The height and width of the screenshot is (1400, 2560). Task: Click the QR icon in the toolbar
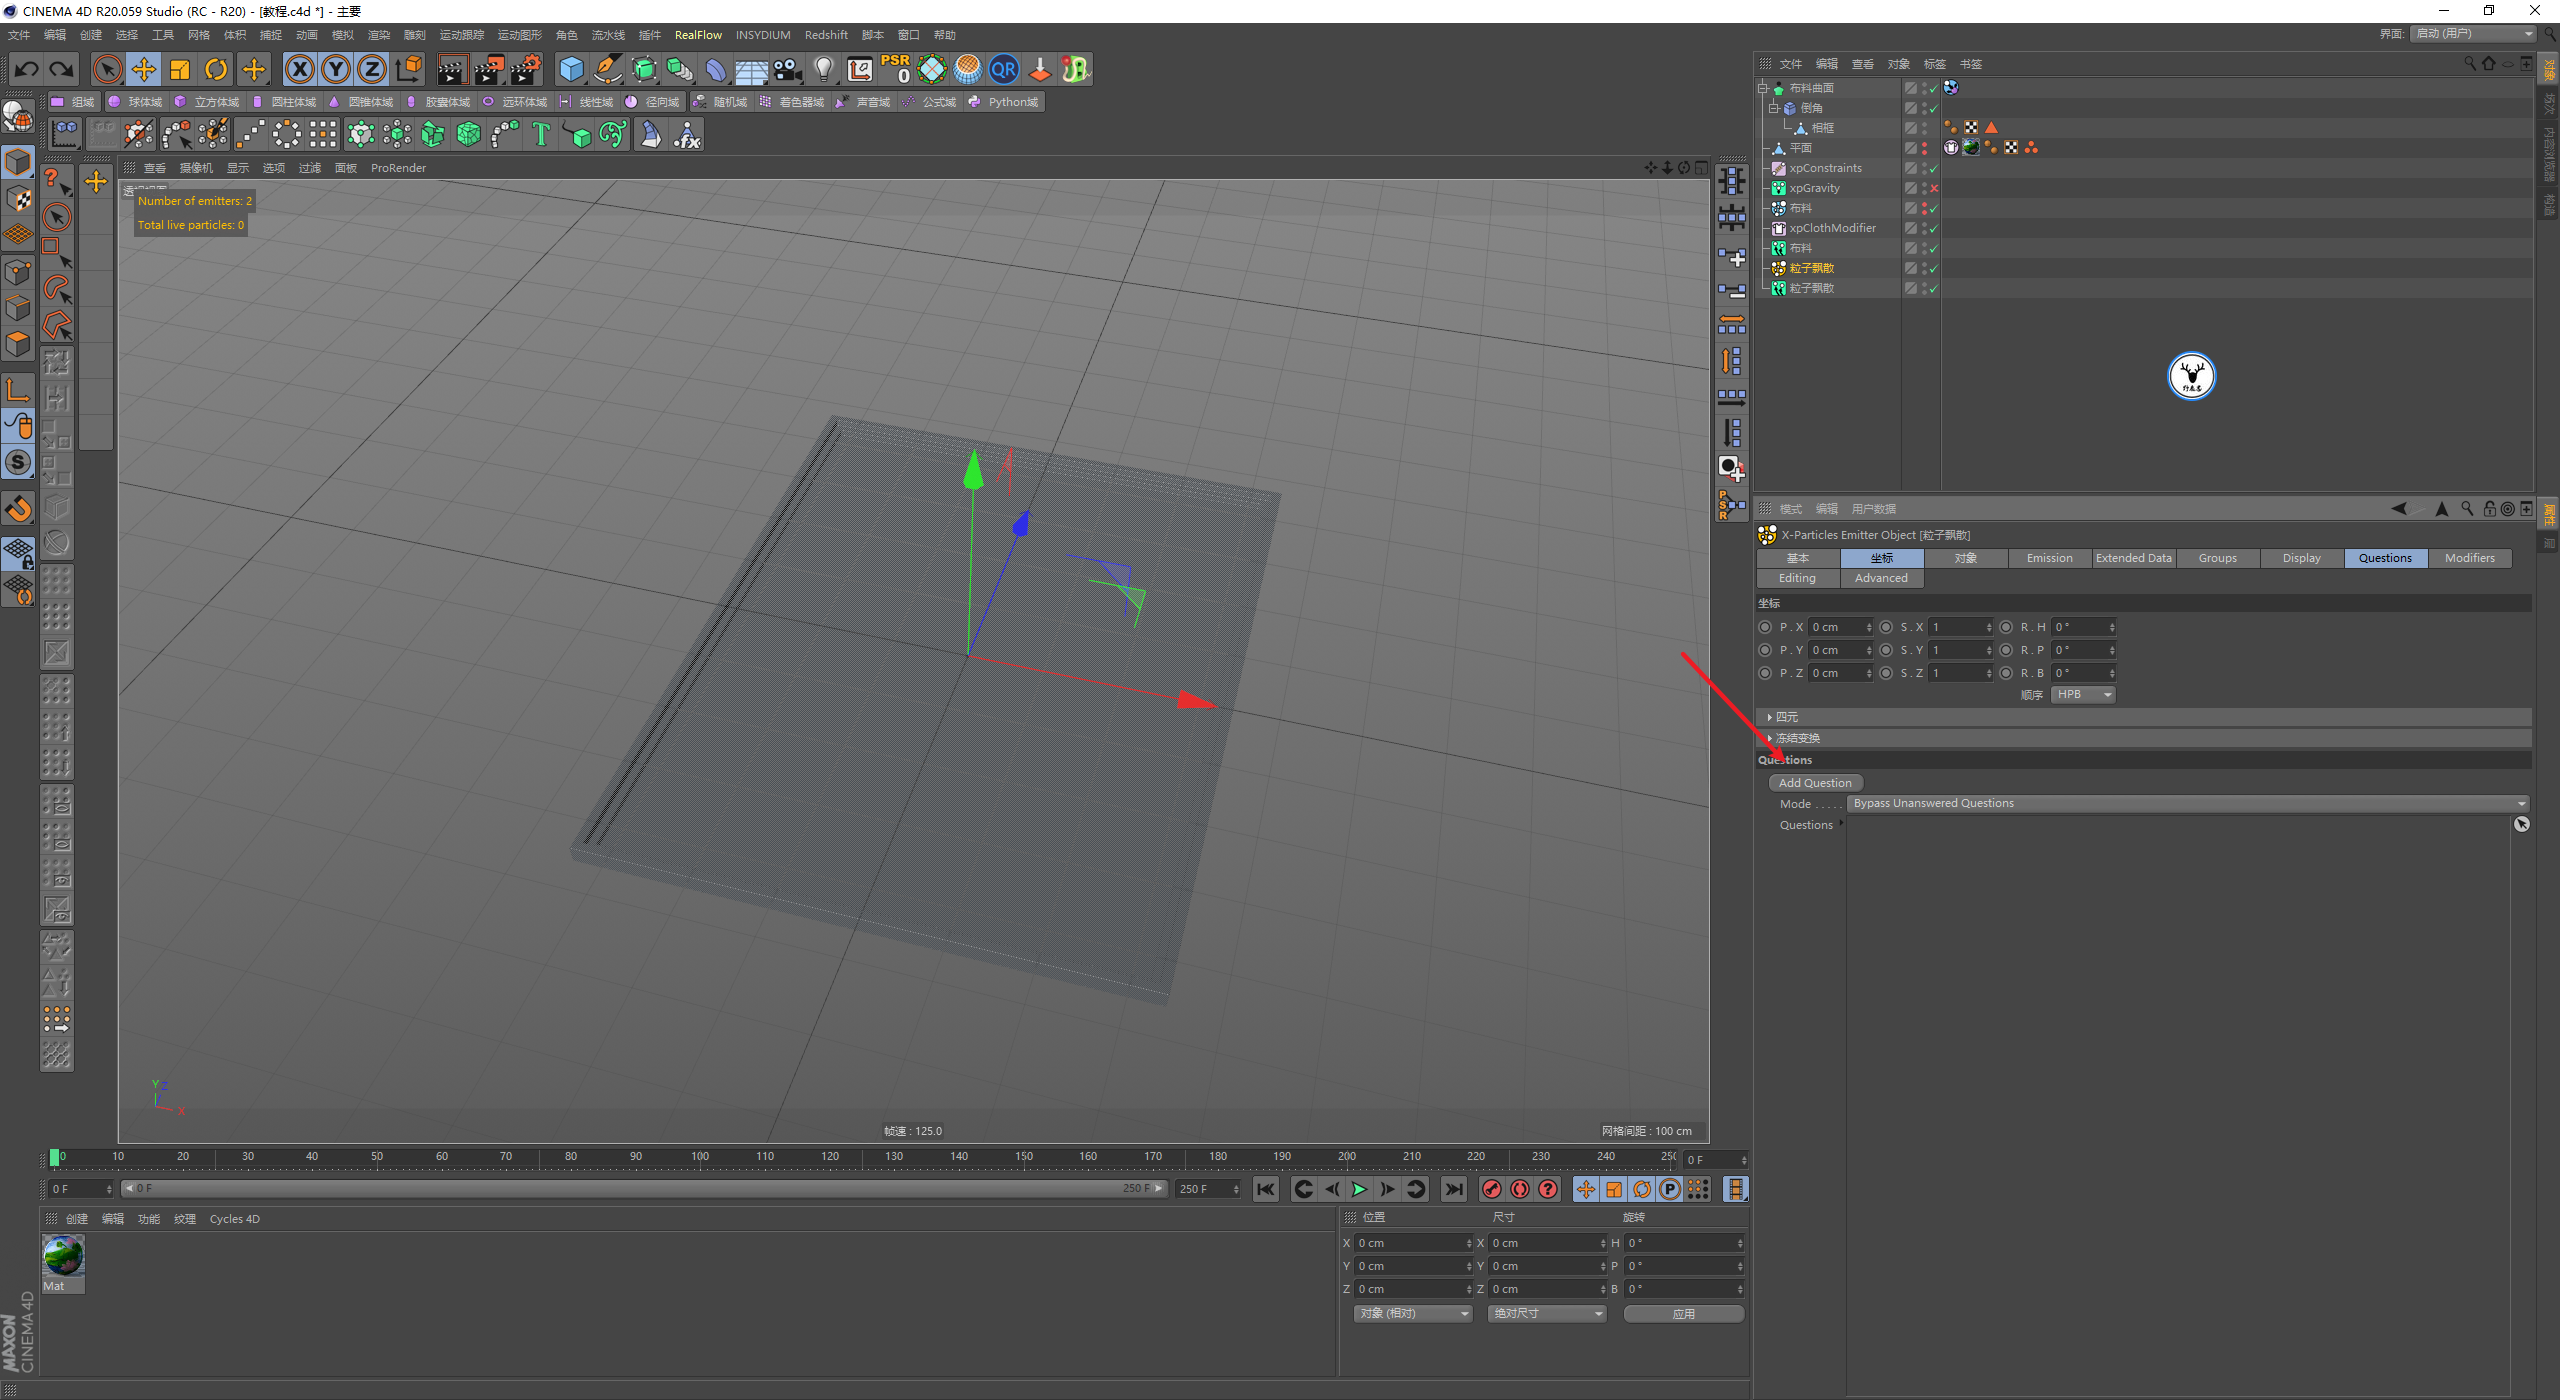[1004, 69]
